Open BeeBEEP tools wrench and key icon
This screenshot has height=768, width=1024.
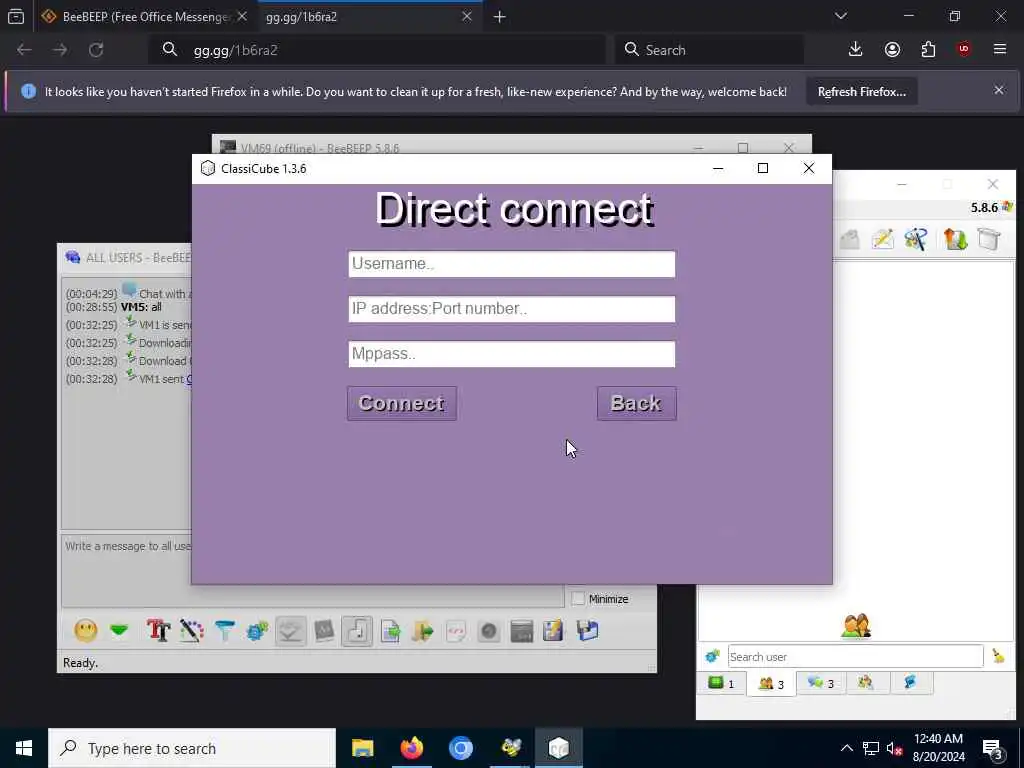(916, 239)
